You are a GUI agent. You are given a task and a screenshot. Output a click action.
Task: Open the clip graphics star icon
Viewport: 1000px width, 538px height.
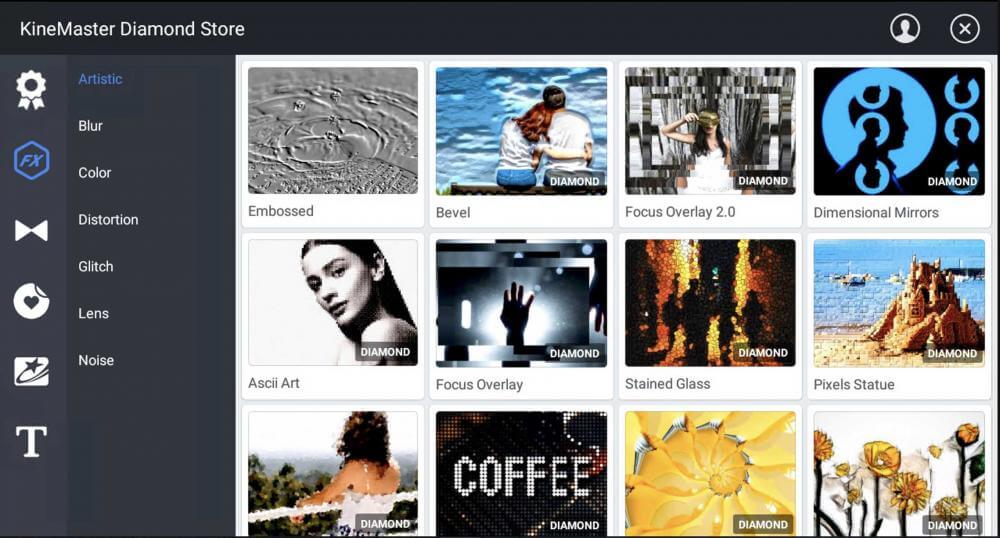coord(31,371)
